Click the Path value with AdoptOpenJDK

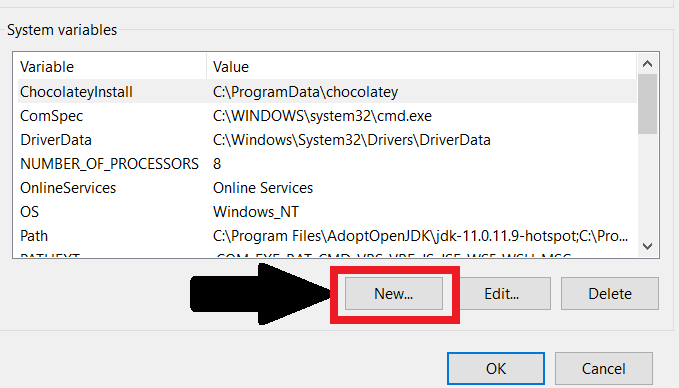[420, 236]
